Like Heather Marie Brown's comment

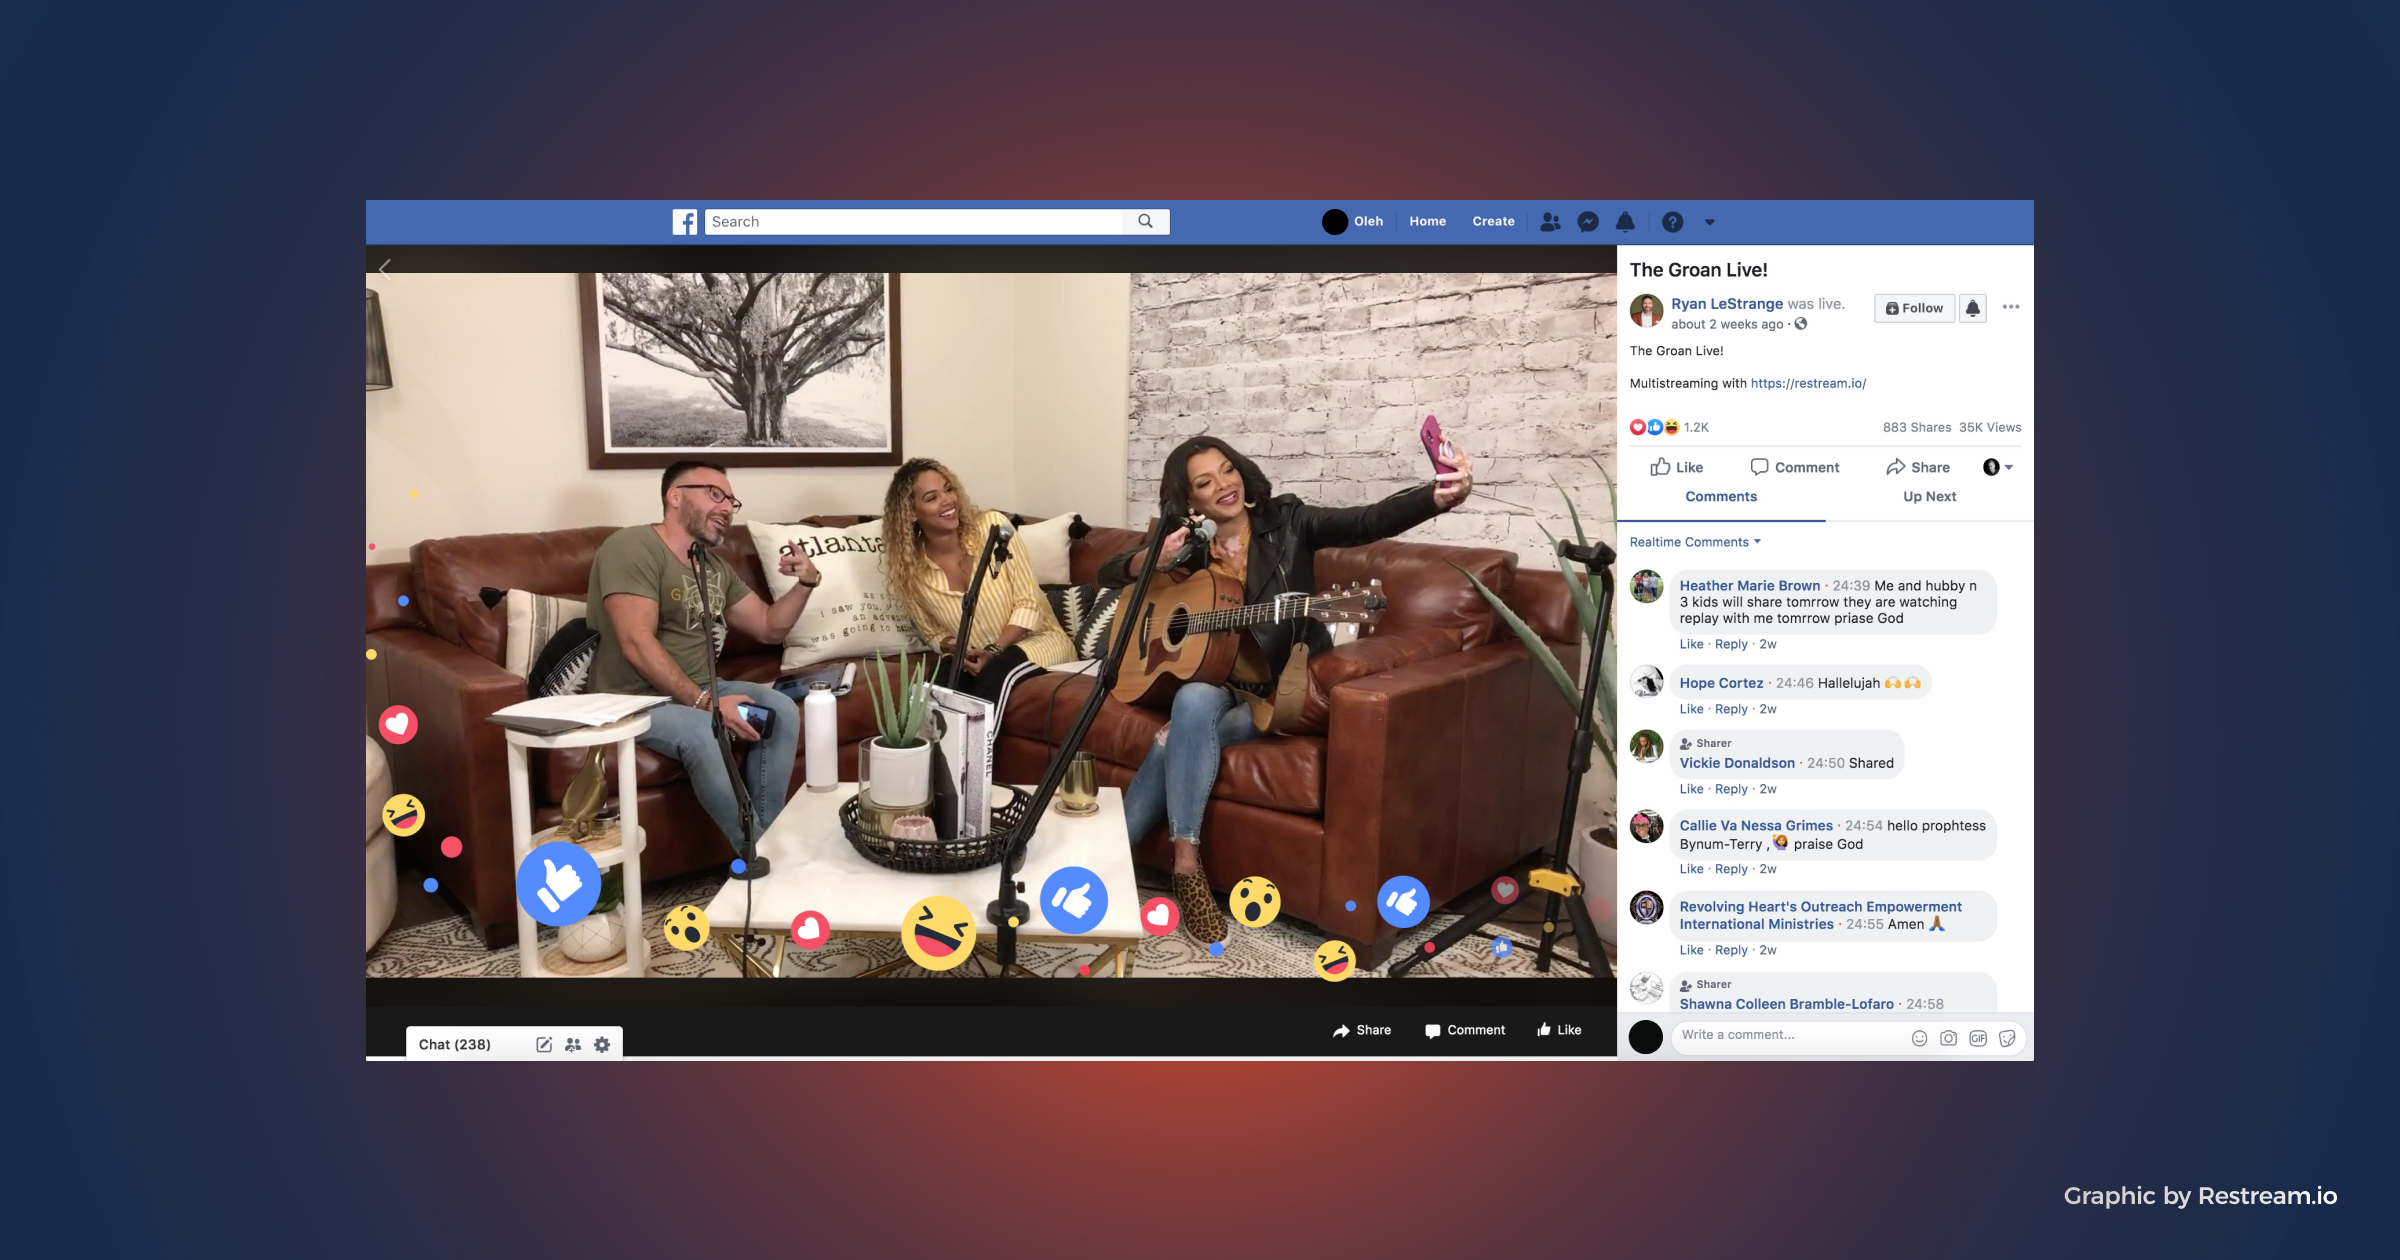click(x=1691, y=644)
